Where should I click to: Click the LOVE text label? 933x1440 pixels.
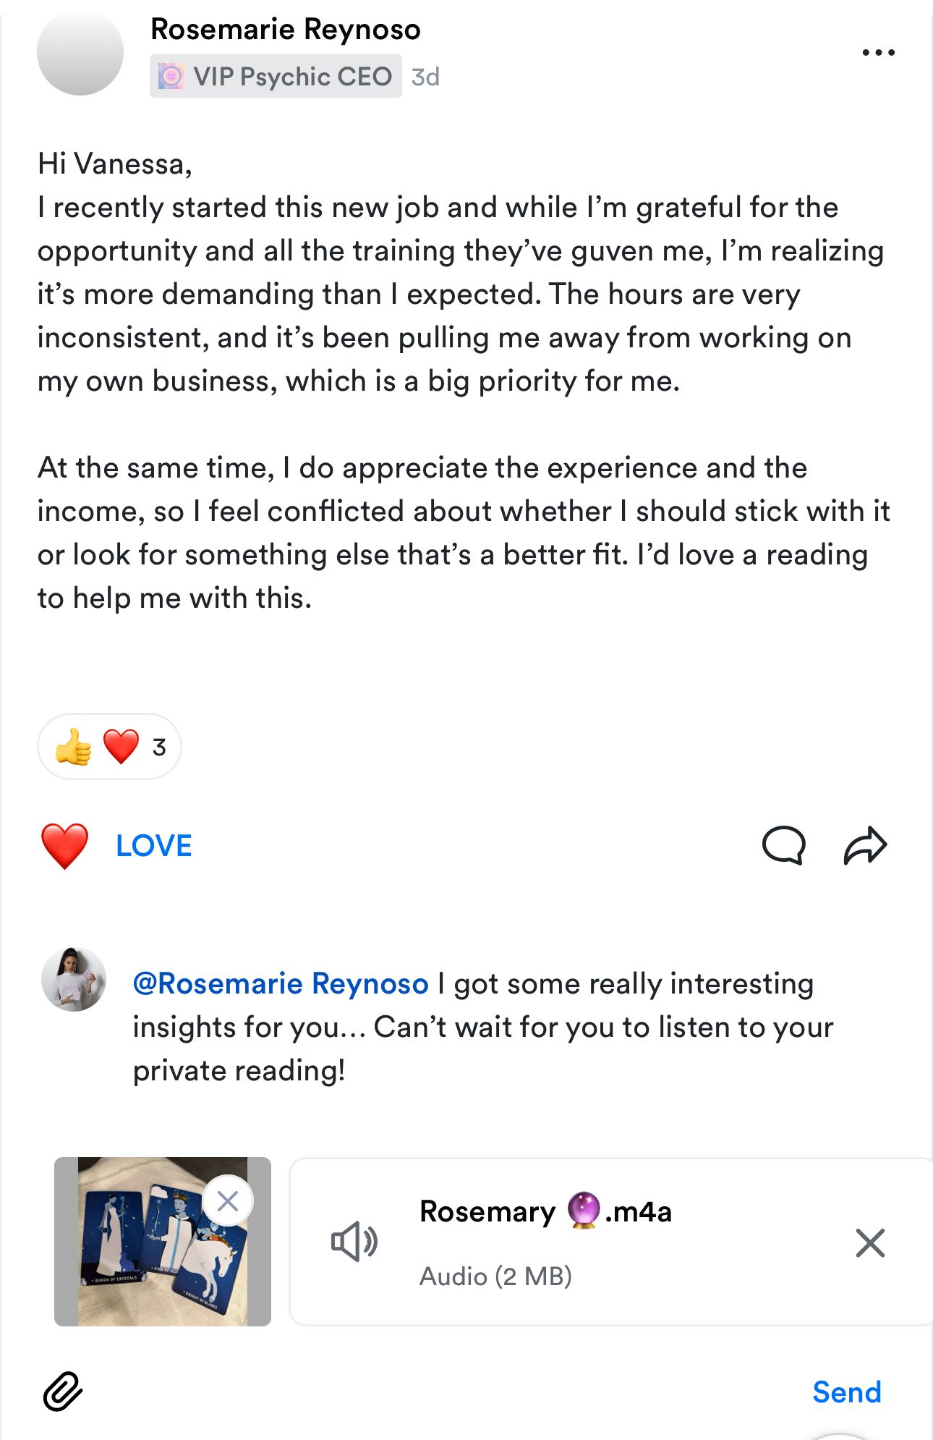tap(154, 846)
